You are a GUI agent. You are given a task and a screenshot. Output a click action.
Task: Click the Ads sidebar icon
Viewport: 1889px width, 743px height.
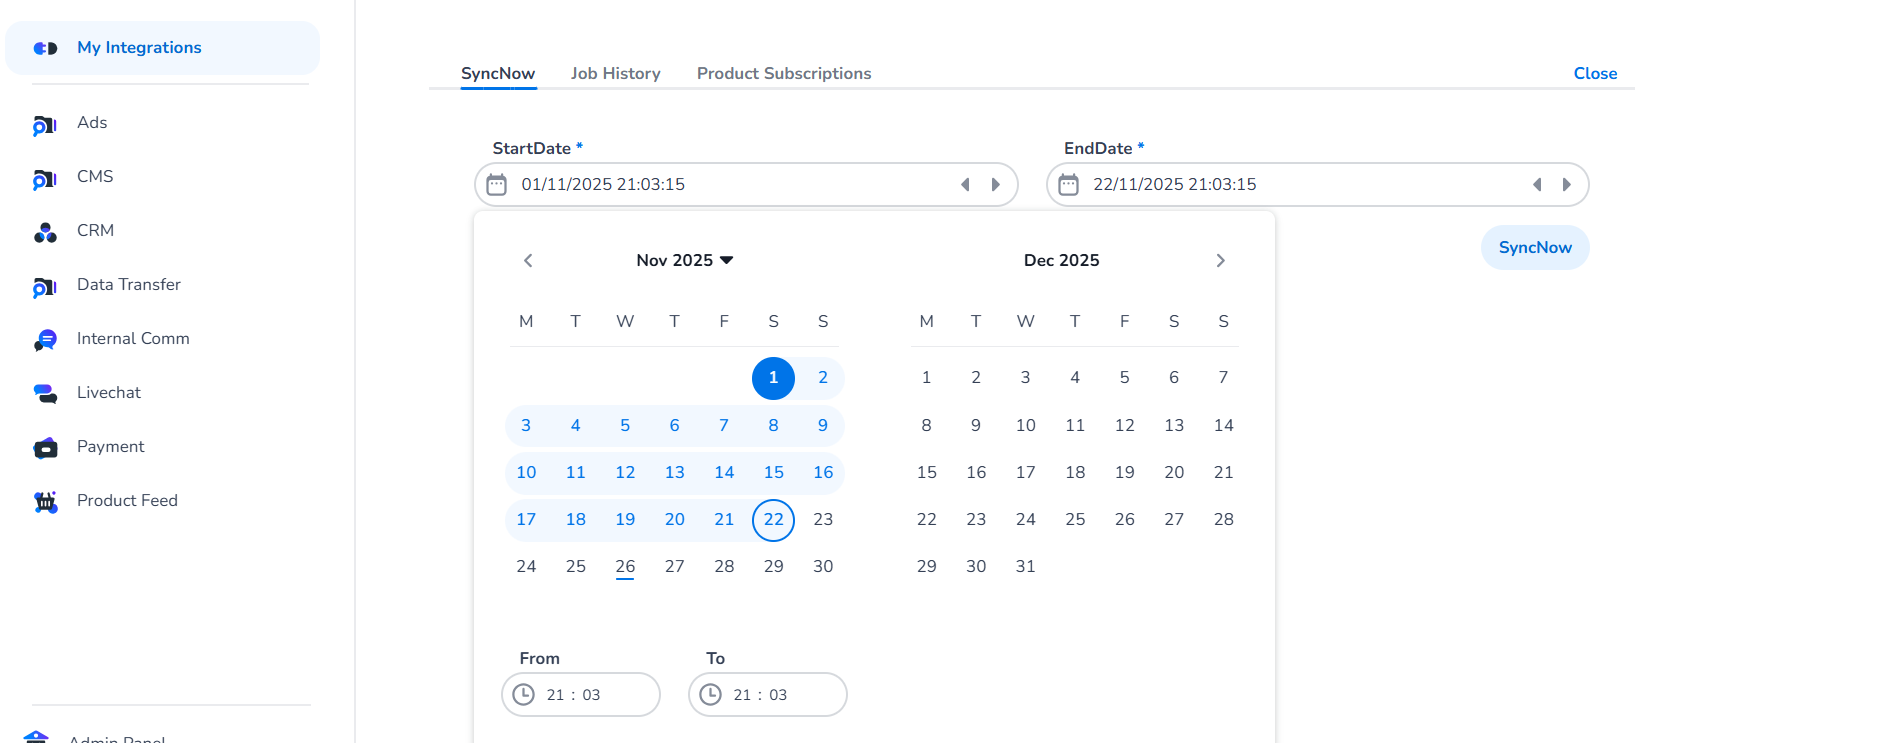[x=45, y=125]
